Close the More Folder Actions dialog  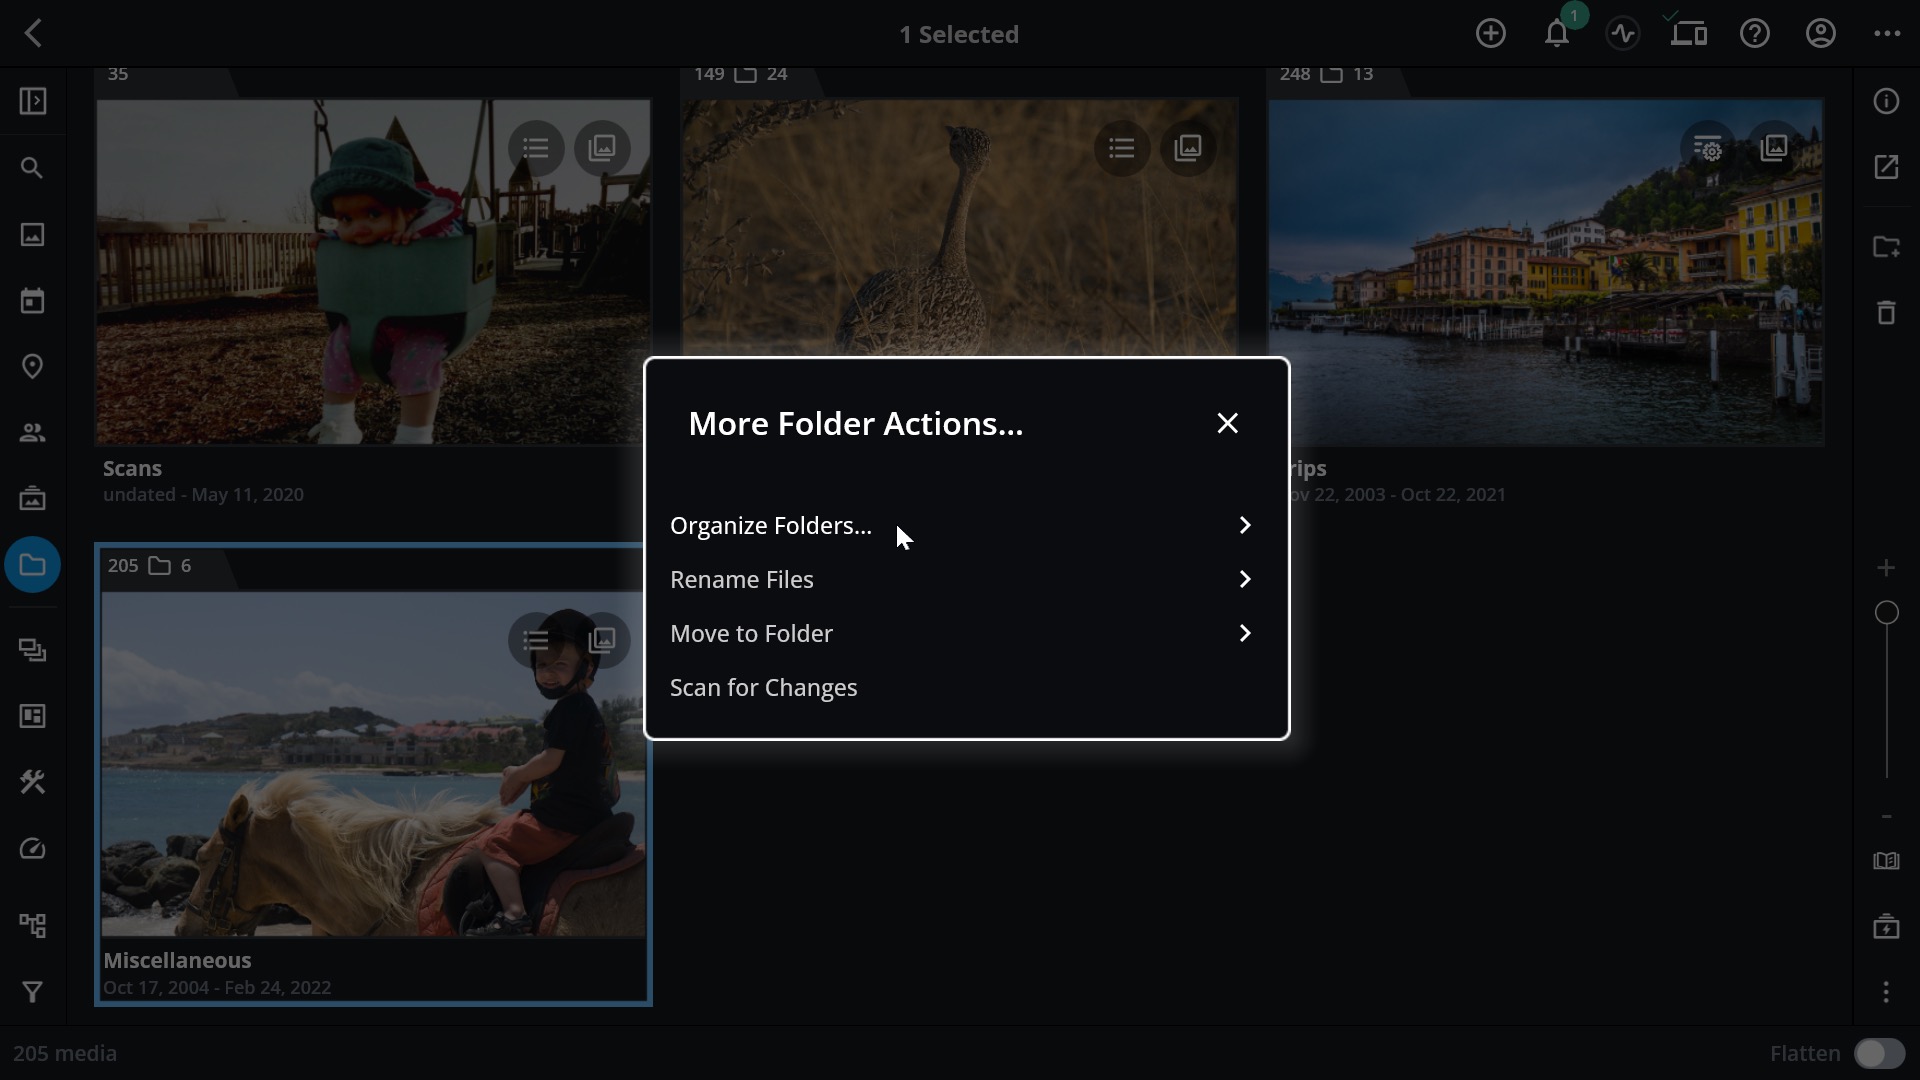point(1227,423)
